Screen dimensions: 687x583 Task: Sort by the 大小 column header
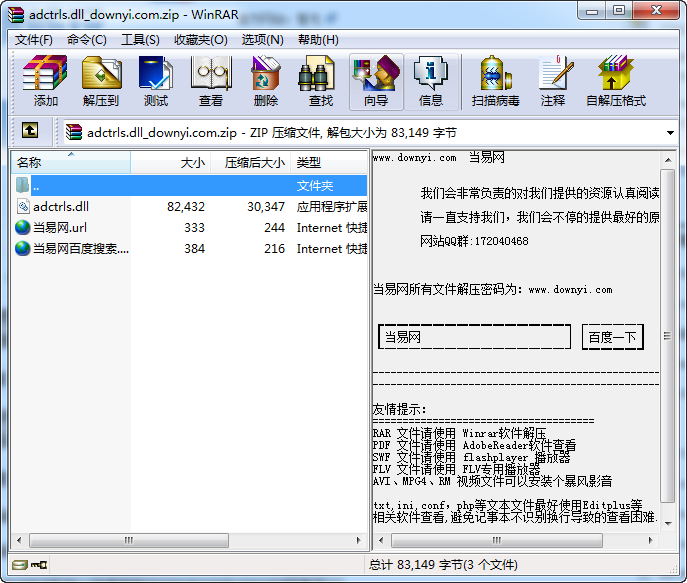coord(171,163)
